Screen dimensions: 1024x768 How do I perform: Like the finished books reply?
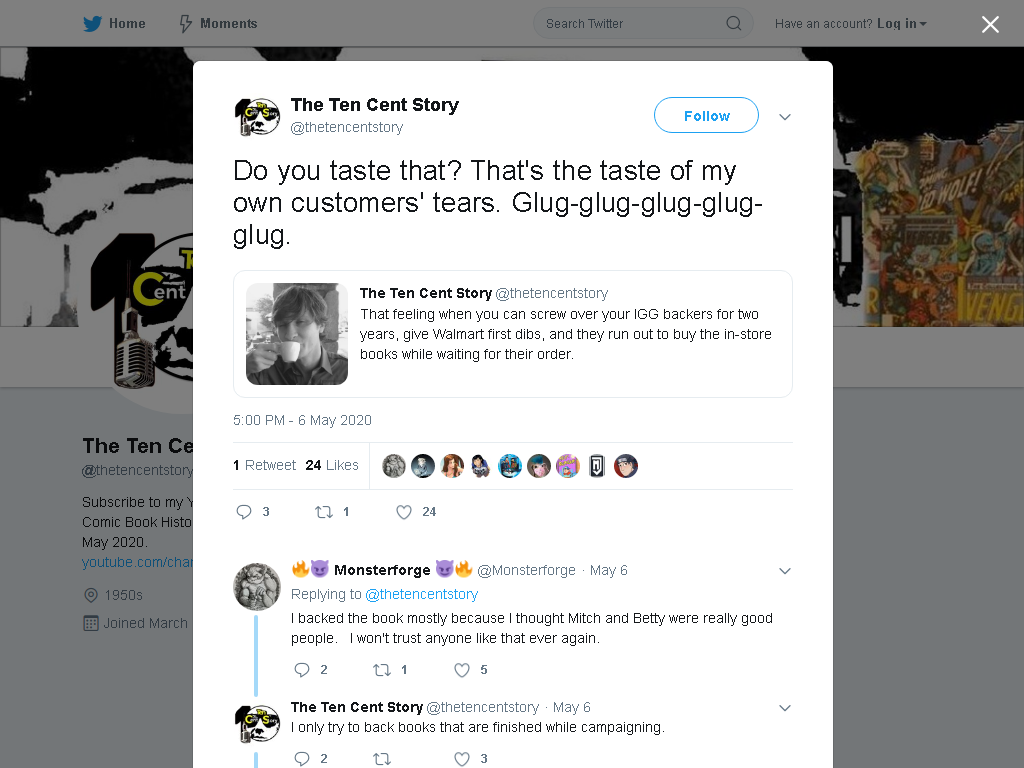point(462,759)
